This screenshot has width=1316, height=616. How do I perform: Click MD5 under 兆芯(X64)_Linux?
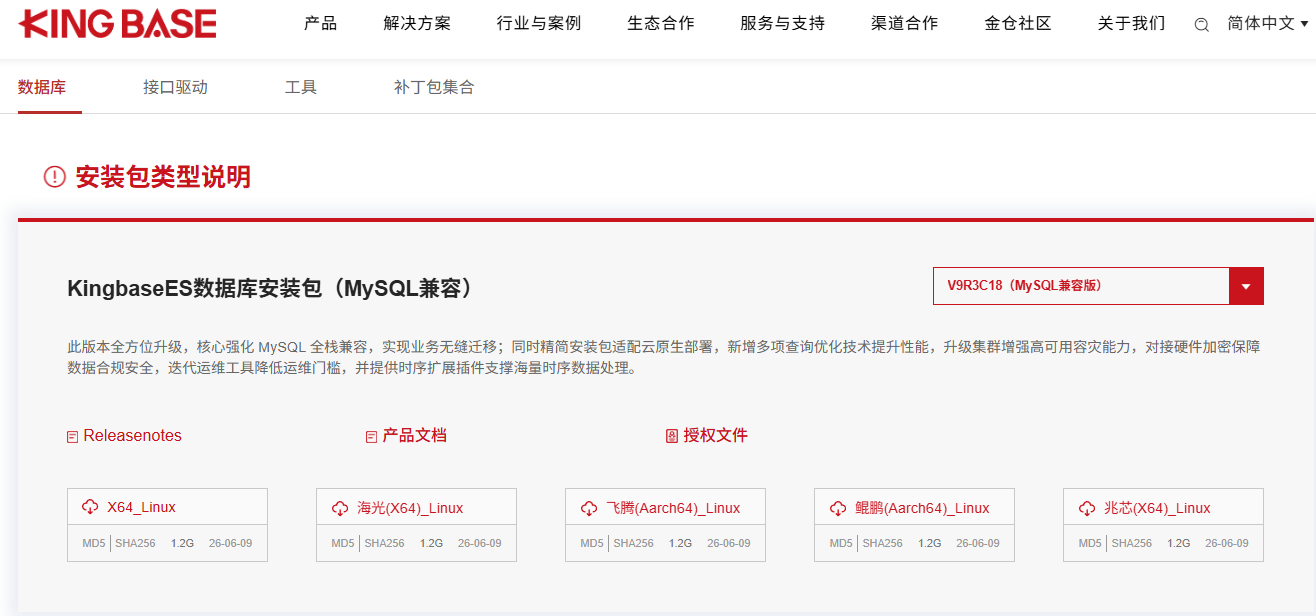1089,543
